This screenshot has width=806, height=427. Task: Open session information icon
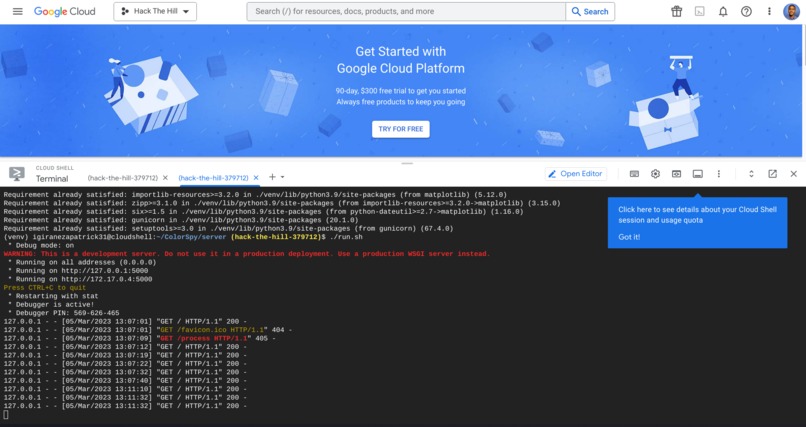(x=698, y=174)
